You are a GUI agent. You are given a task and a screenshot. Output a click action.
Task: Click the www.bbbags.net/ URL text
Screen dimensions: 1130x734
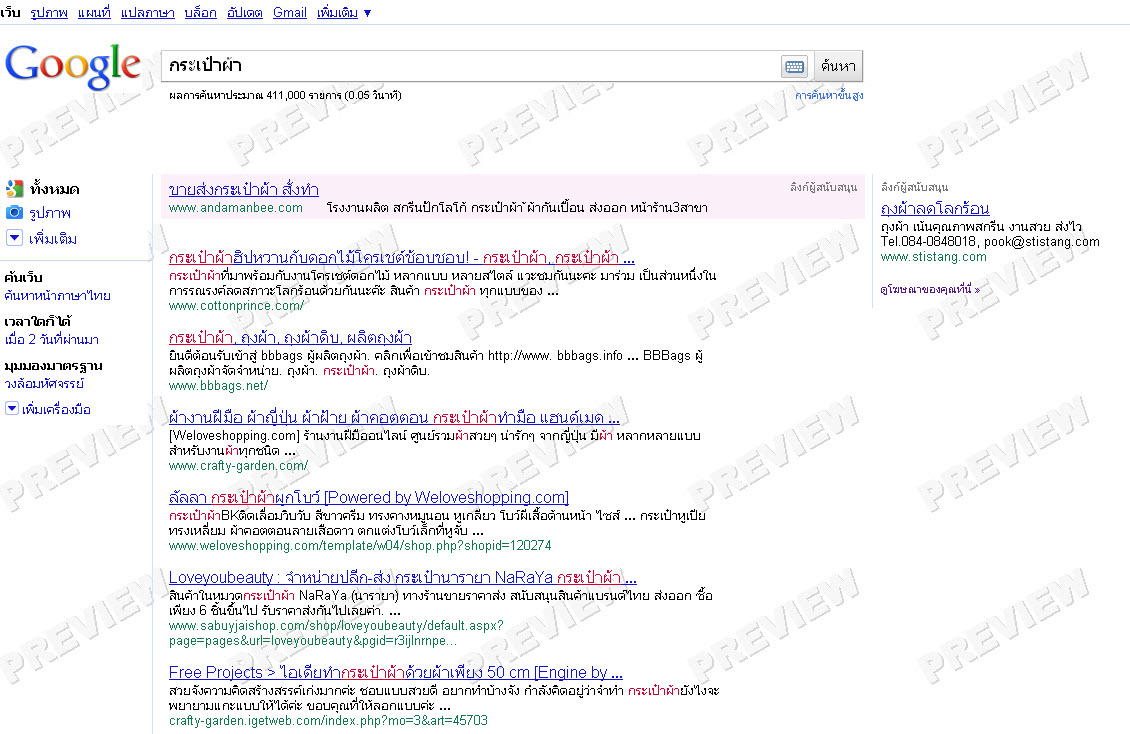coord(218,386)
